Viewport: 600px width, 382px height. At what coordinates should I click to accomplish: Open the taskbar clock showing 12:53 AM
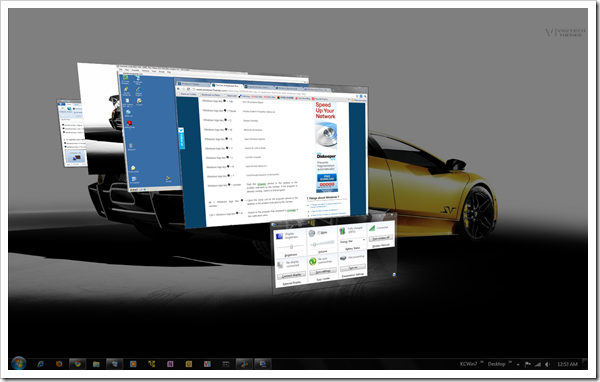point(567,364)
